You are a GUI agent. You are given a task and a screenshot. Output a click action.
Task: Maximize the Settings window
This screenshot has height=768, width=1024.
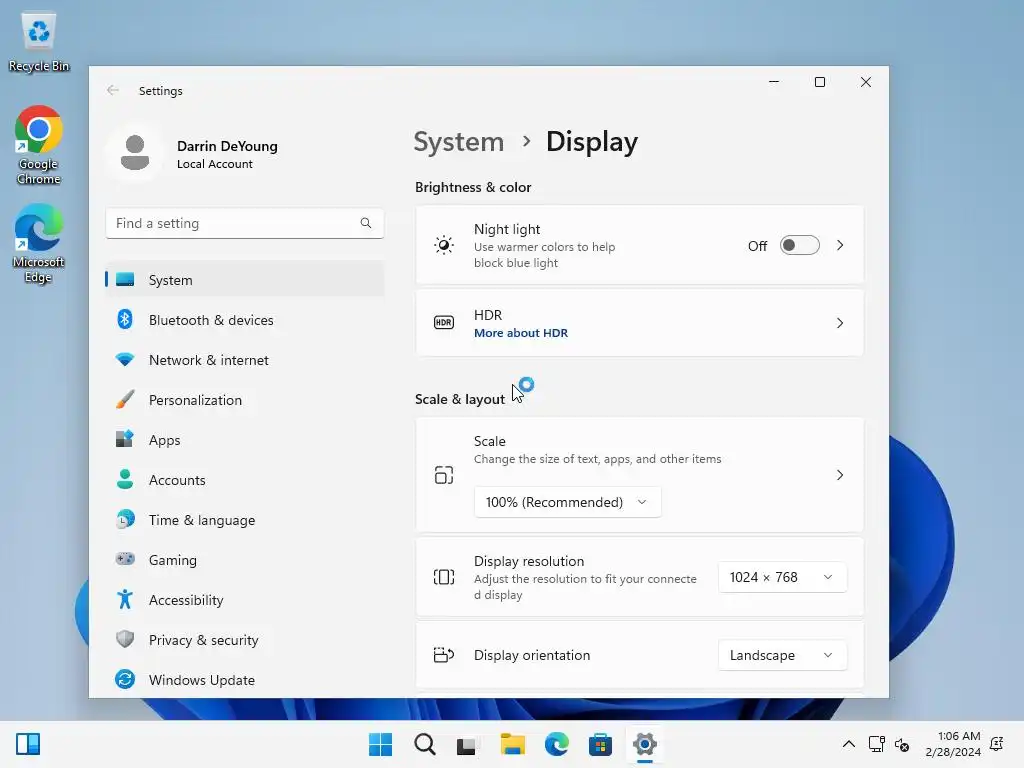point(820,82)
